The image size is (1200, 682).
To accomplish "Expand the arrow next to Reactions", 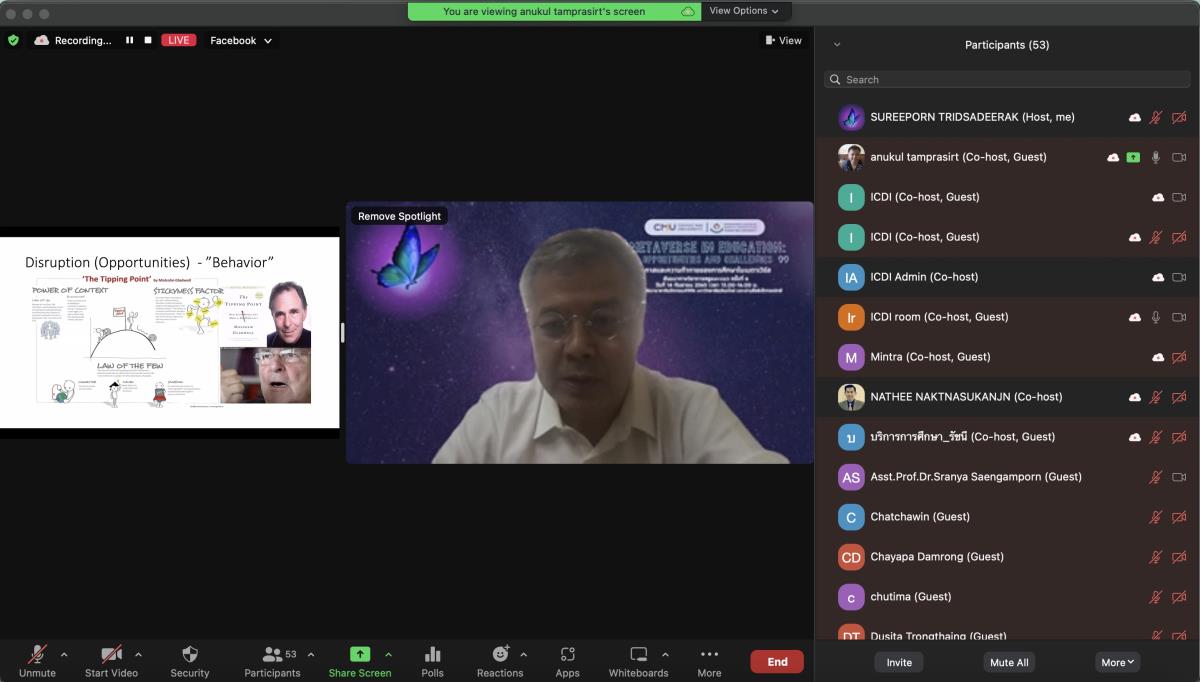I will tap(524, 655).
